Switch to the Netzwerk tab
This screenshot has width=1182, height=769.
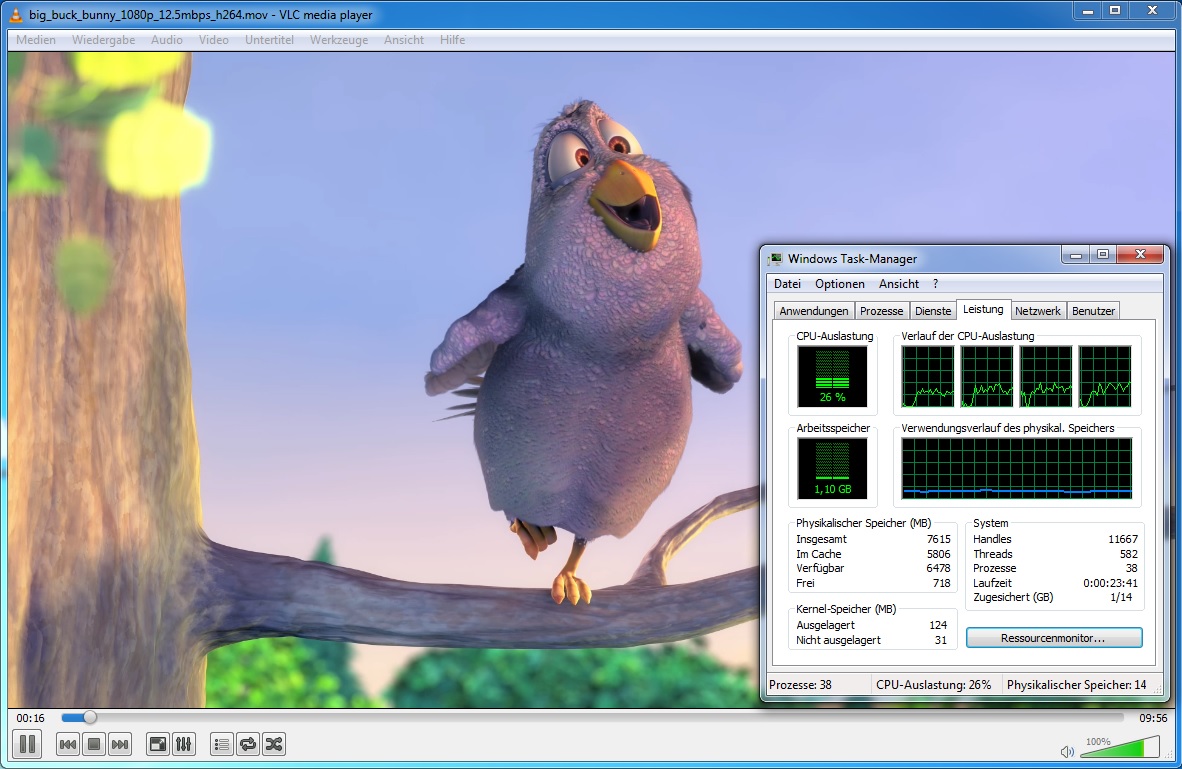1037,311
